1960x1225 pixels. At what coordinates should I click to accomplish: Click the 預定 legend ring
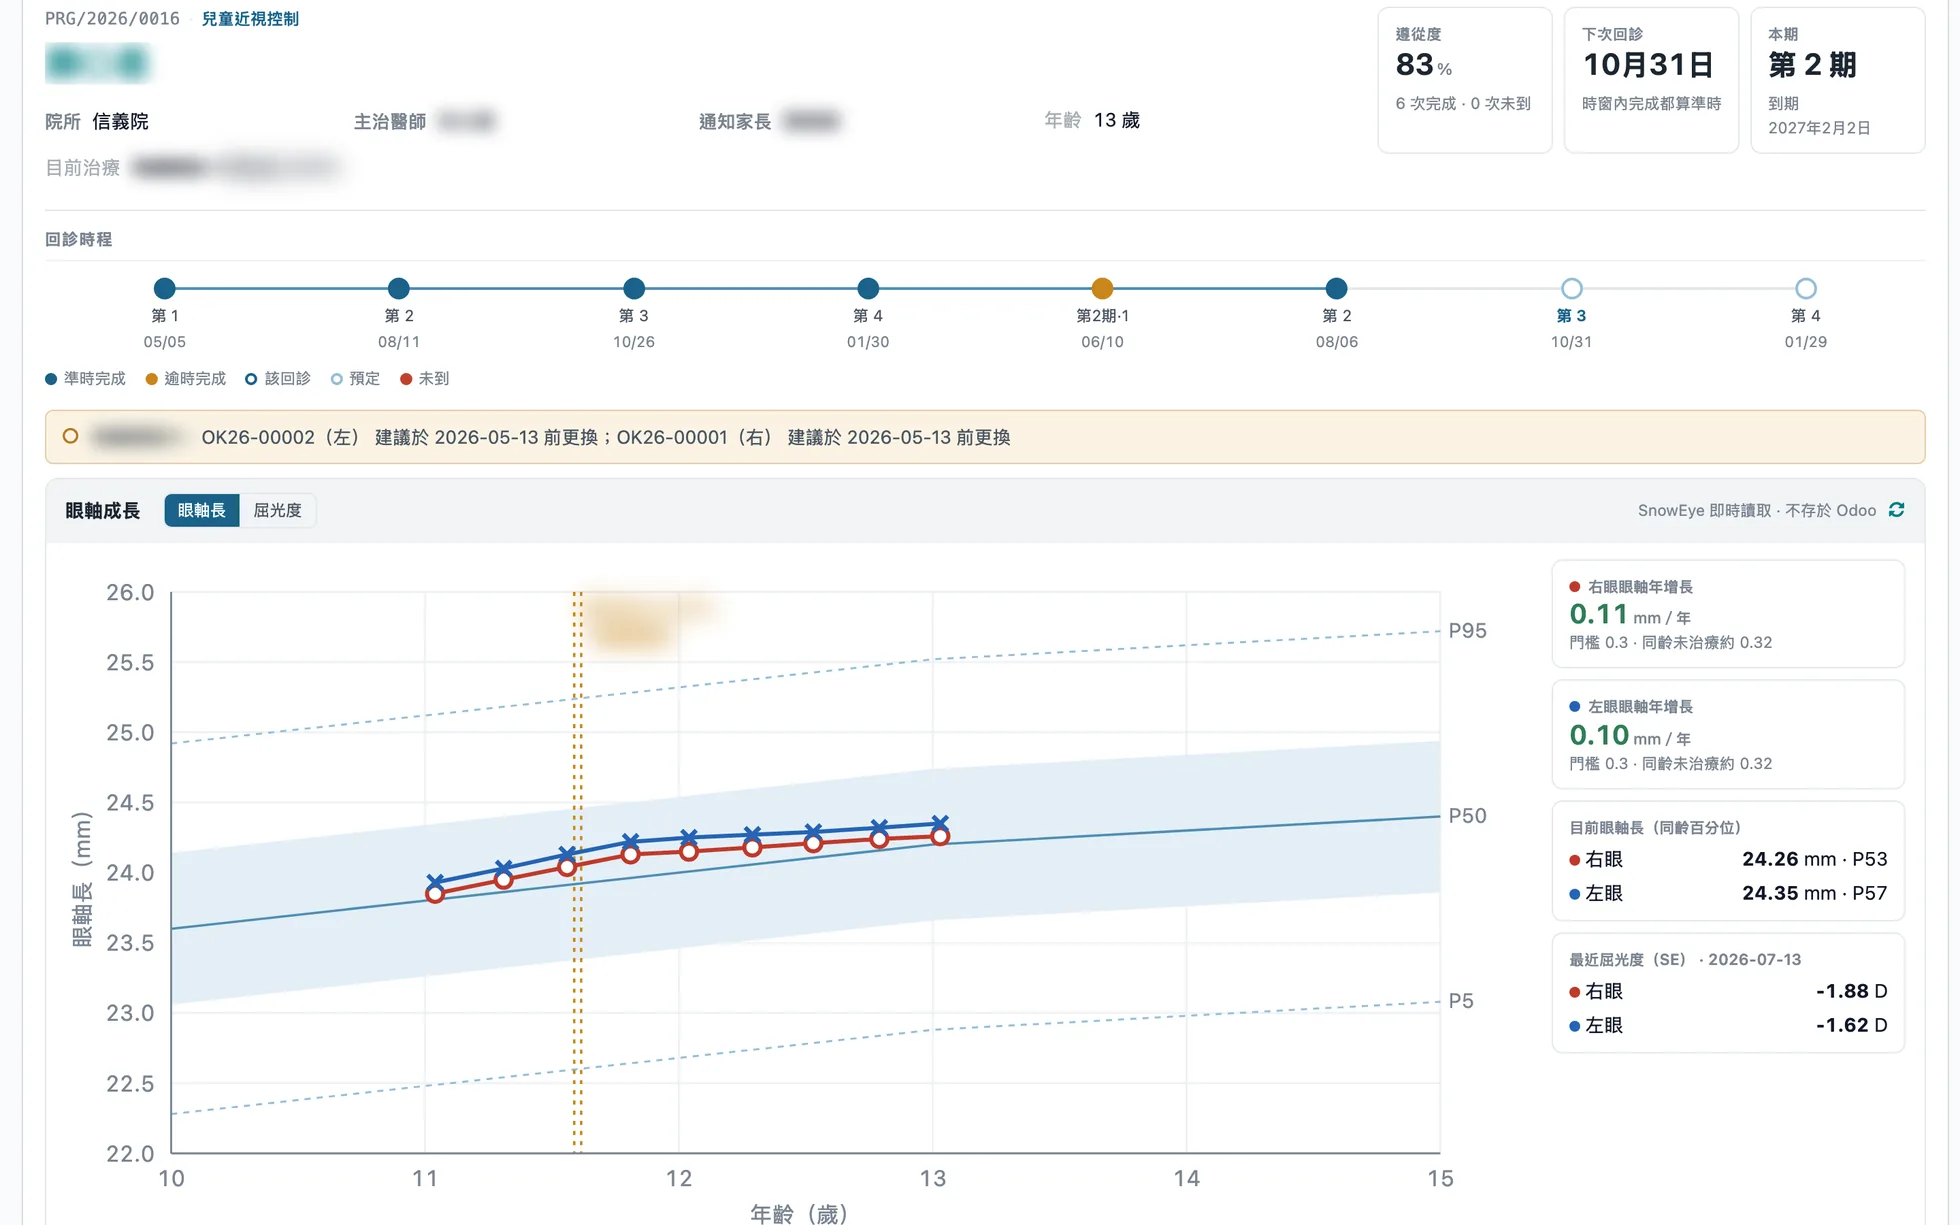point(336,379)
